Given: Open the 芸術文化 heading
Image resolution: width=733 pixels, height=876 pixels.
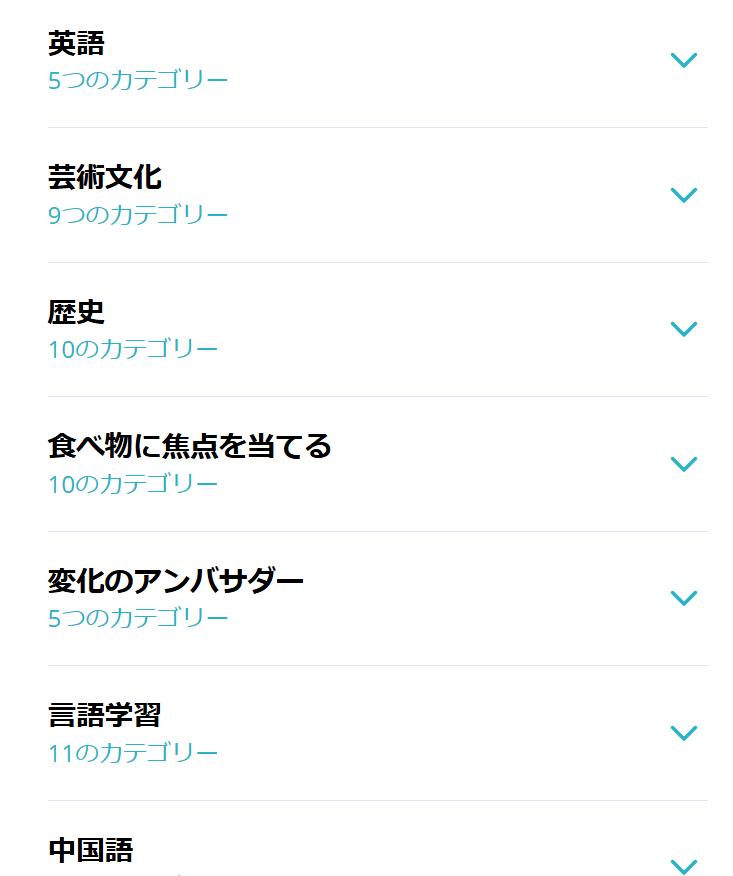Looking at the screenshot, I should tap(104, 178).
